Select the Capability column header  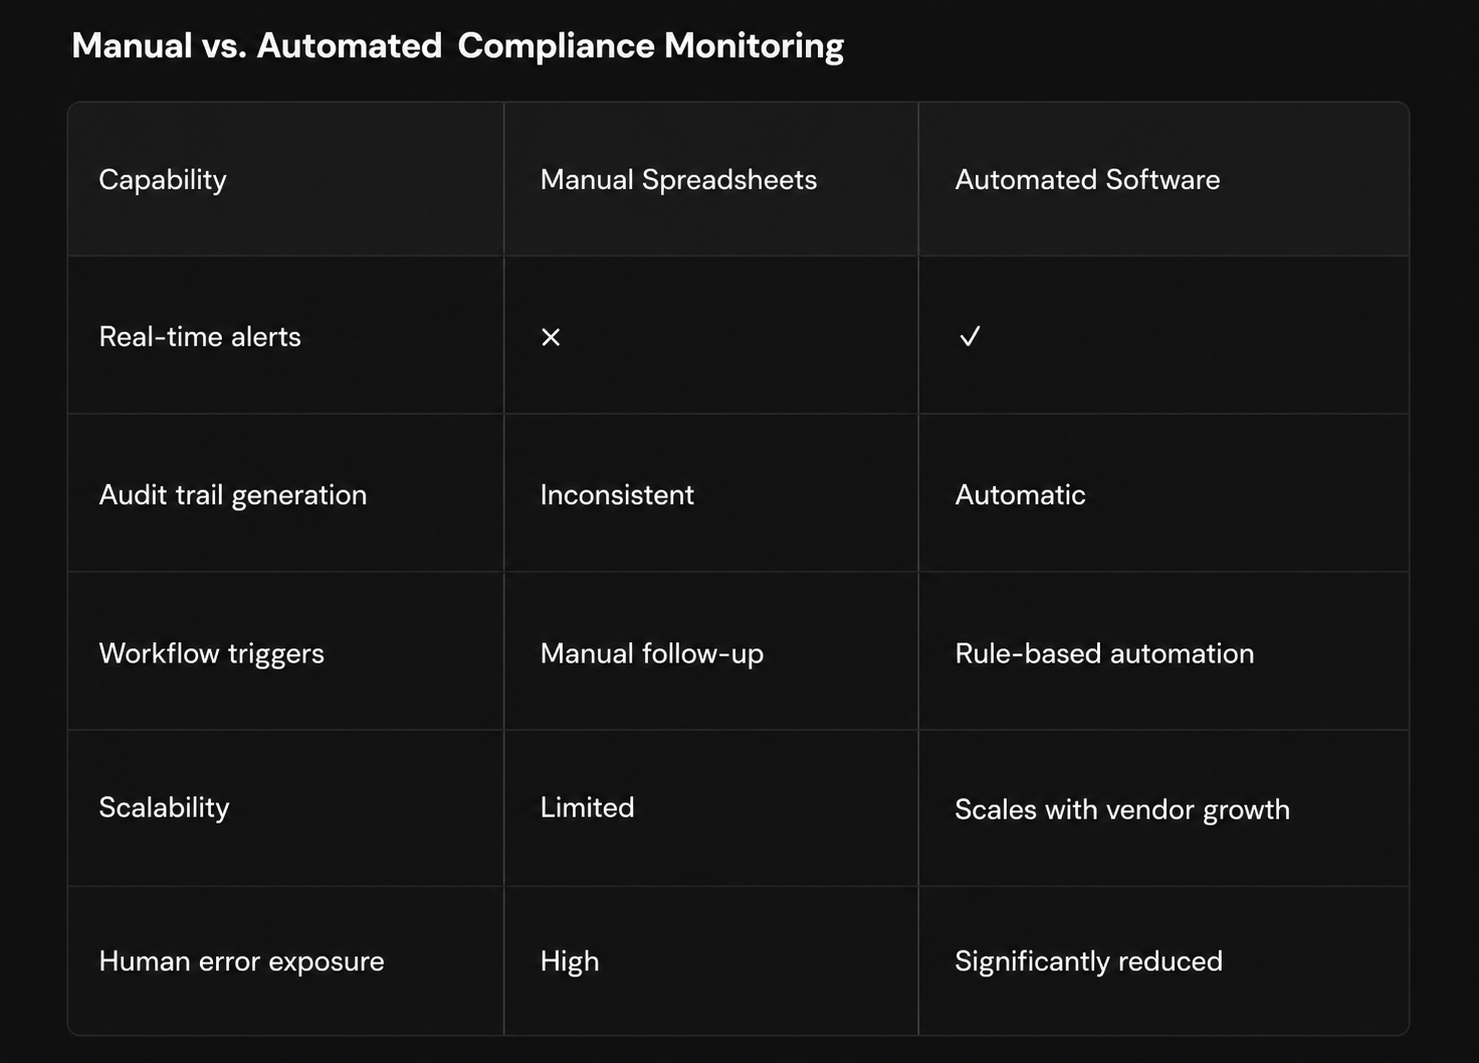(x=163, y=180)
